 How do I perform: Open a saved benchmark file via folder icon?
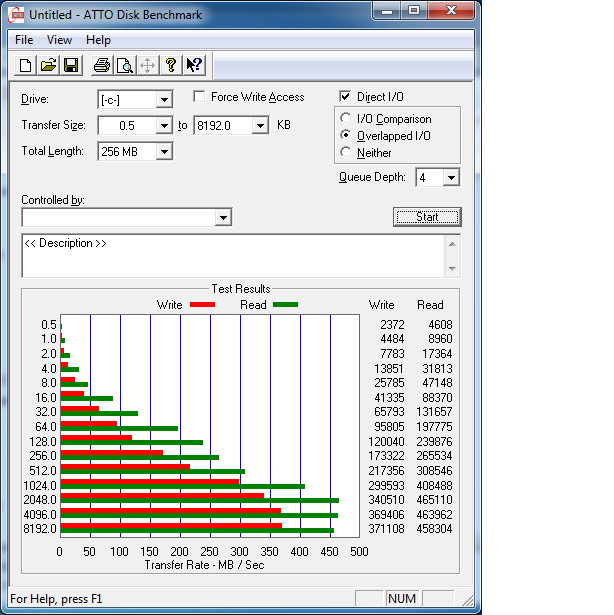click(x=48, y=65)
